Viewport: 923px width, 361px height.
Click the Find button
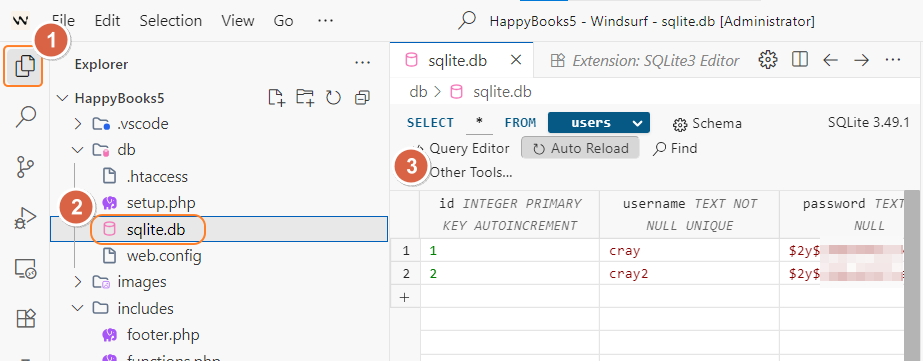point(675,148)
